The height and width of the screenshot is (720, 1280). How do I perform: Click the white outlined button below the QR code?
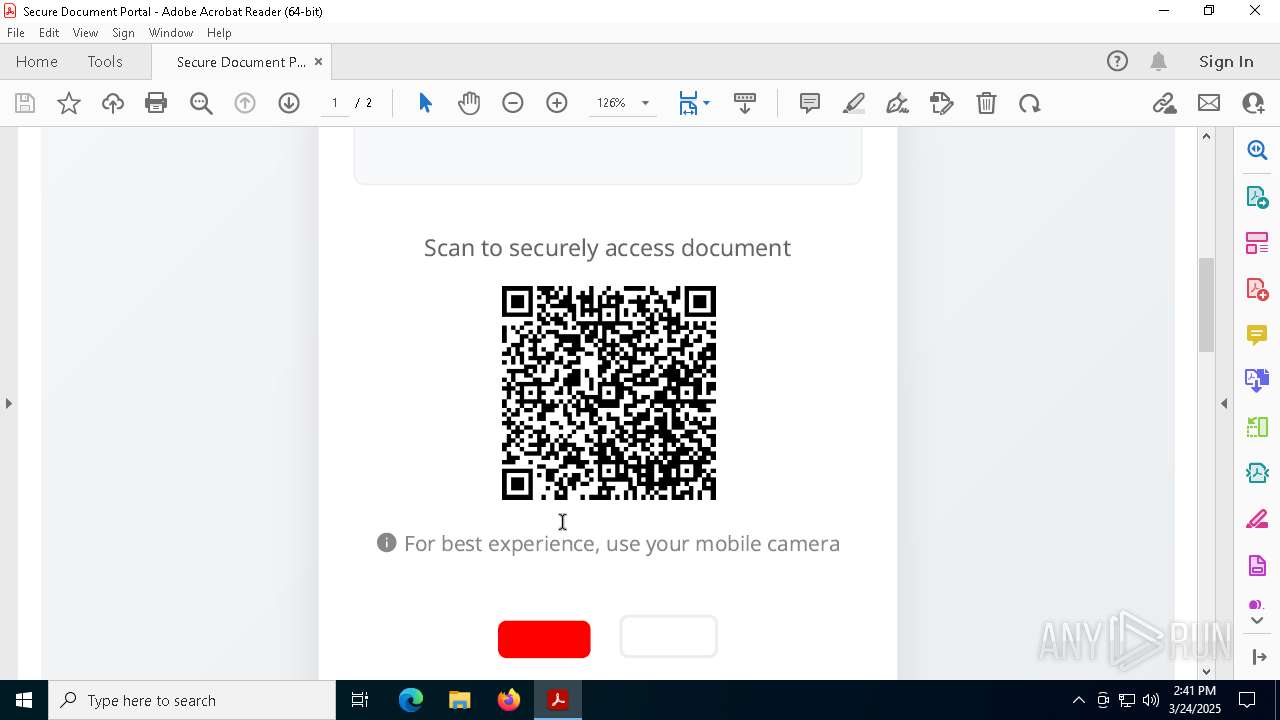(669, 636)
